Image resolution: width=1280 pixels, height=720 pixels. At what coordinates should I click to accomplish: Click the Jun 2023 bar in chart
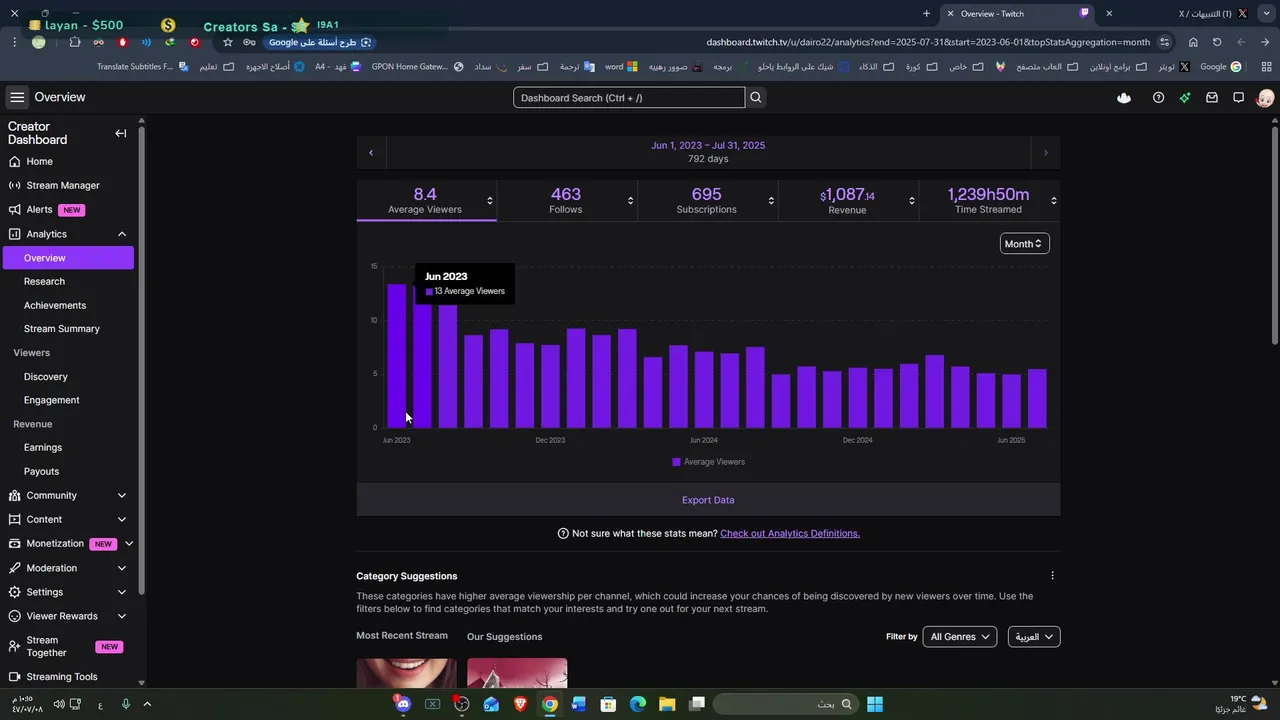(x=396, y=356)
